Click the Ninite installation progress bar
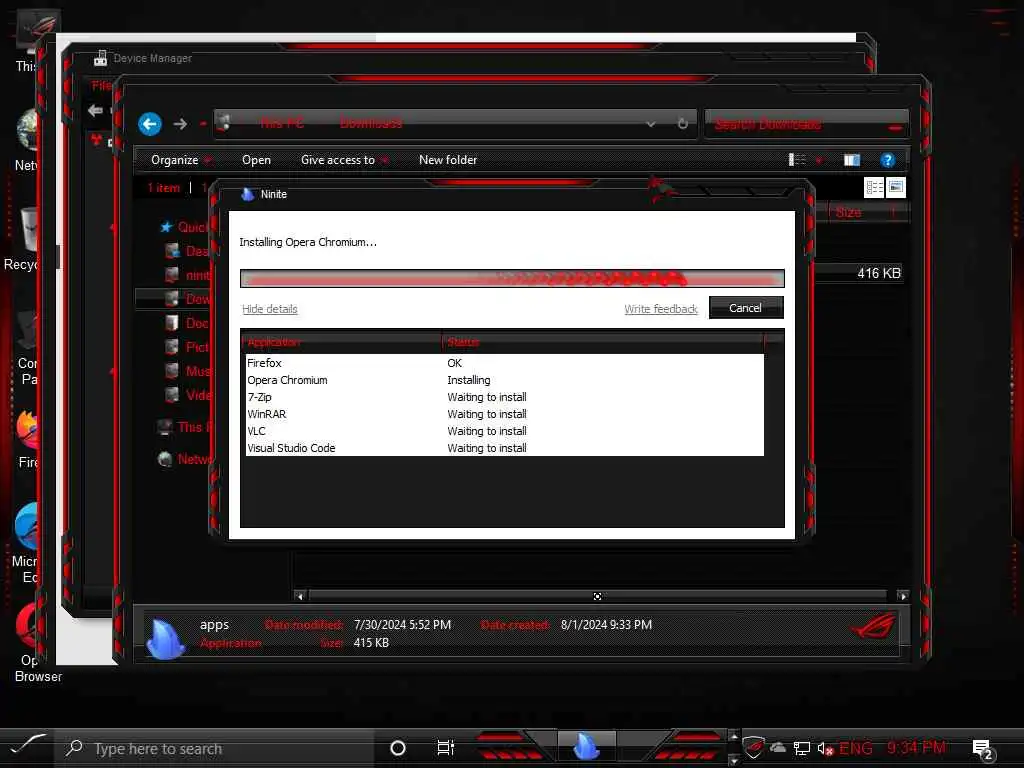1024x768 pixels. pyautogui.click(x=512, y=279)
